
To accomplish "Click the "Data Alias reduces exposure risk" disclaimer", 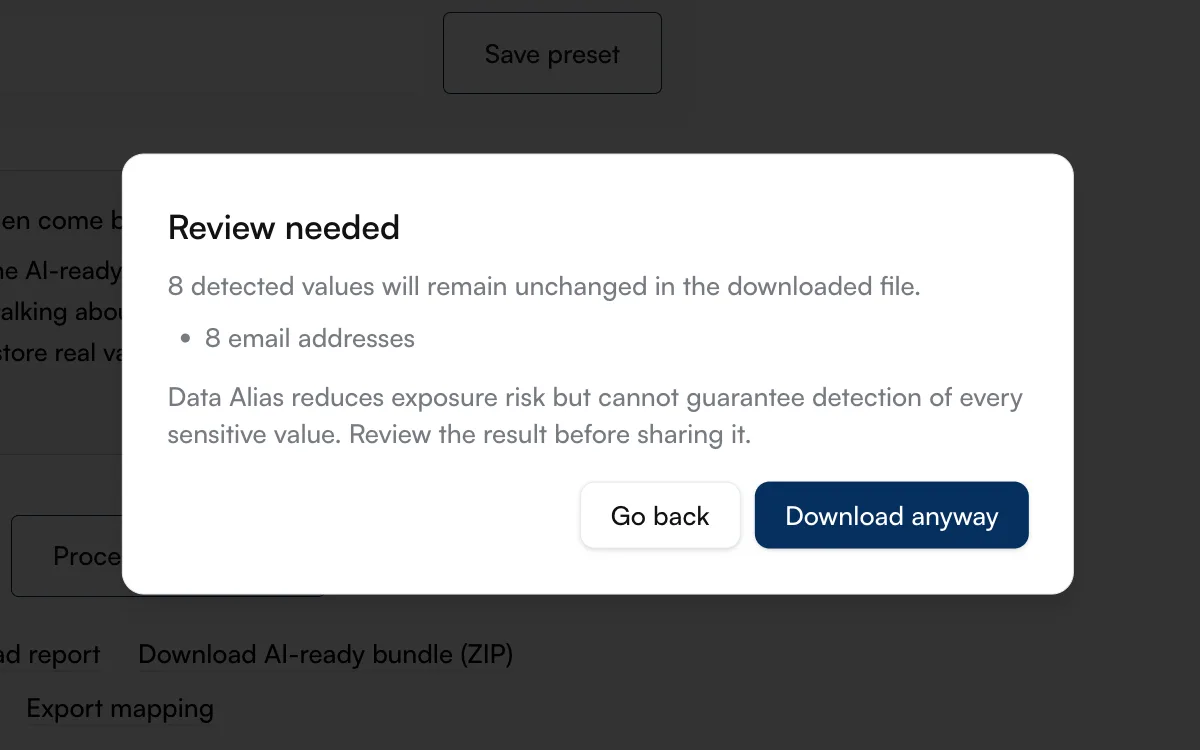I will [x=595, y=416].
